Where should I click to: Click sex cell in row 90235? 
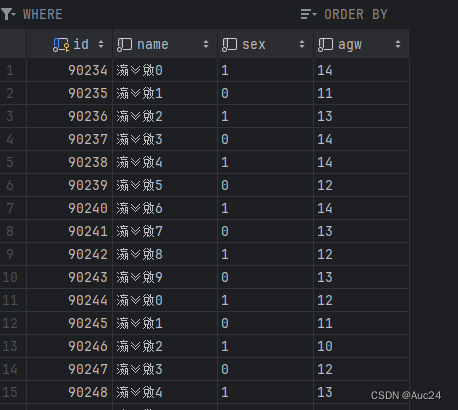click(x=265, y=93)
